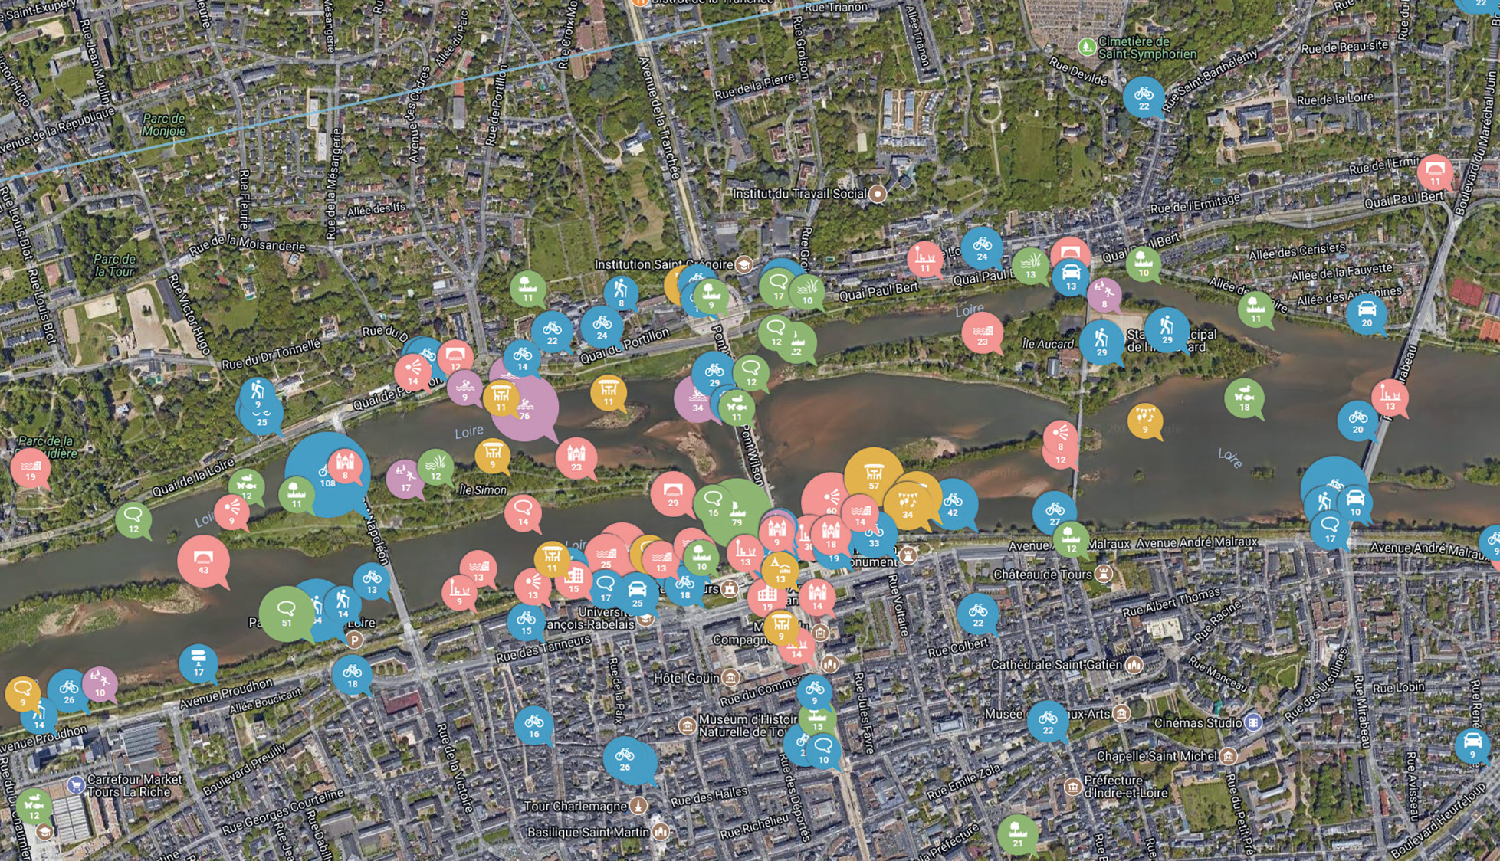Click bicycle marker 13 beside Pont Napoléon
Screen dimensions: 1500x861
click(x=372, y=580)
